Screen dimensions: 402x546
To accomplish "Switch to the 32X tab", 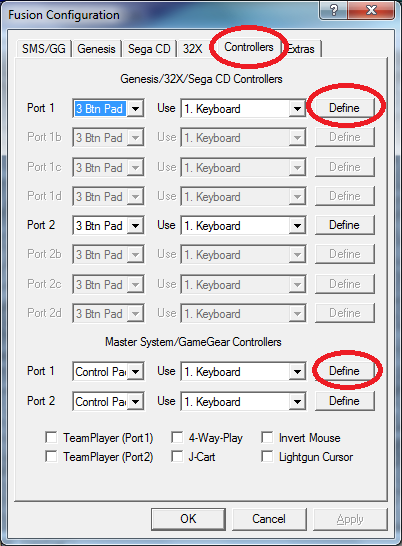I will coord(192,48).
